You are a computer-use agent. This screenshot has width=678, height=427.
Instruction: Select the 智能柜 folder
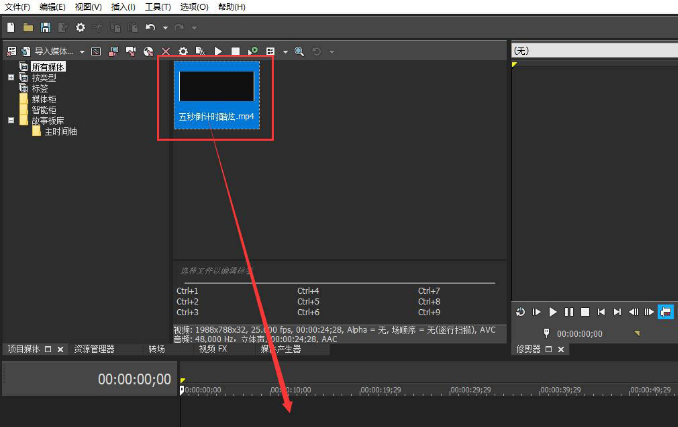[x=44, y=110]
